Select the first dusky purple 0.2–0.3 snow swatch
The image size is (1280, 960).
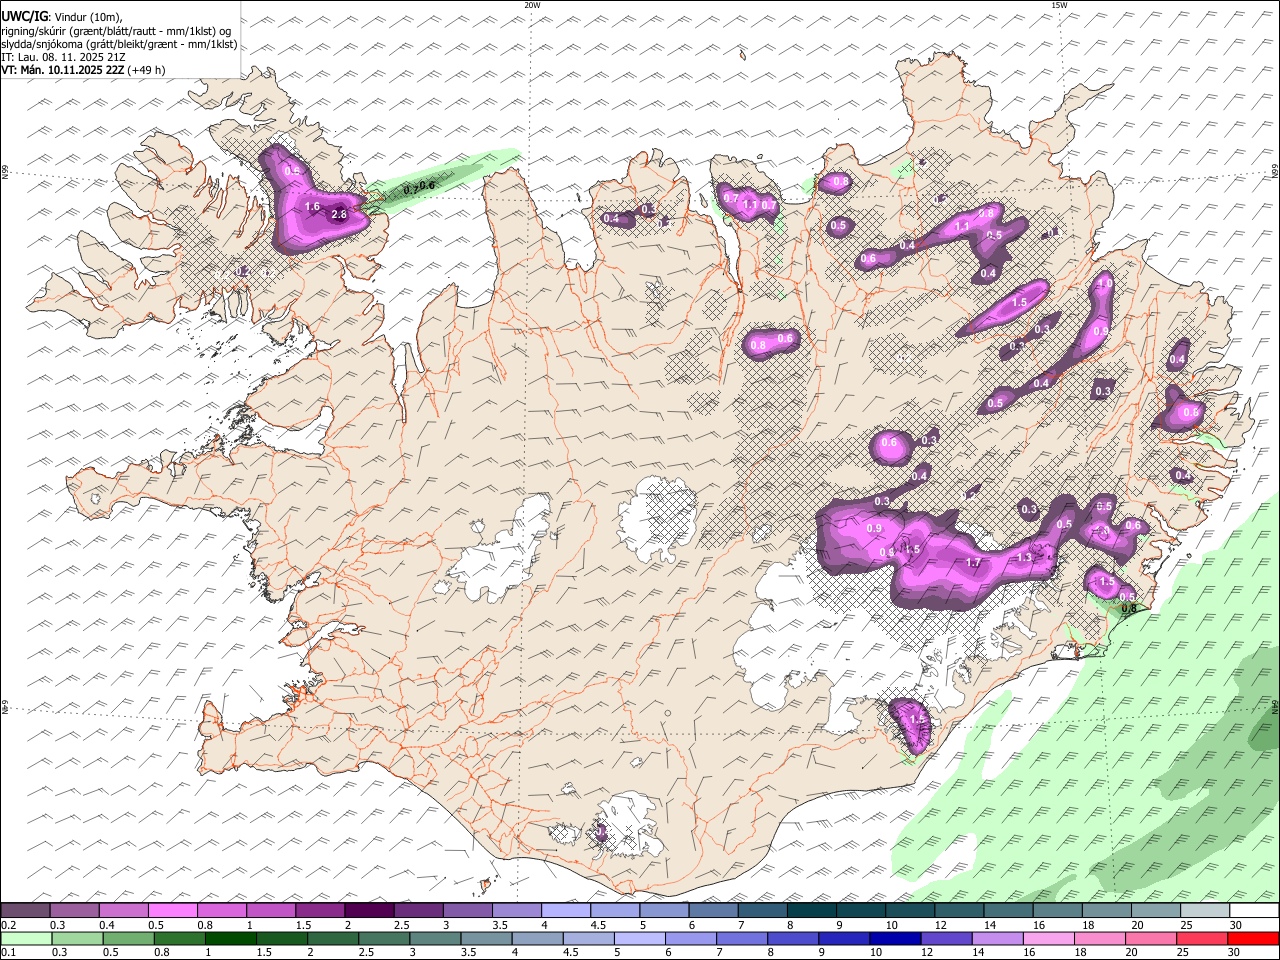pos(25,910)
